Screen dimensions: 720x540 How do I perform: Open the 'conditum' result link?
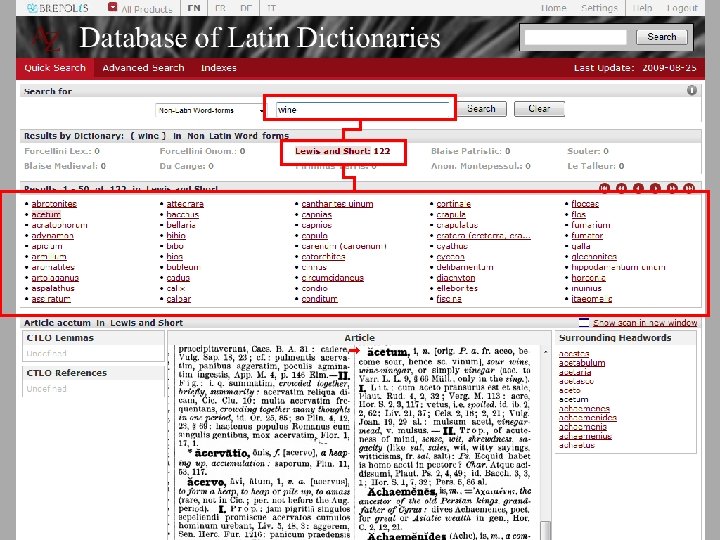320,299
